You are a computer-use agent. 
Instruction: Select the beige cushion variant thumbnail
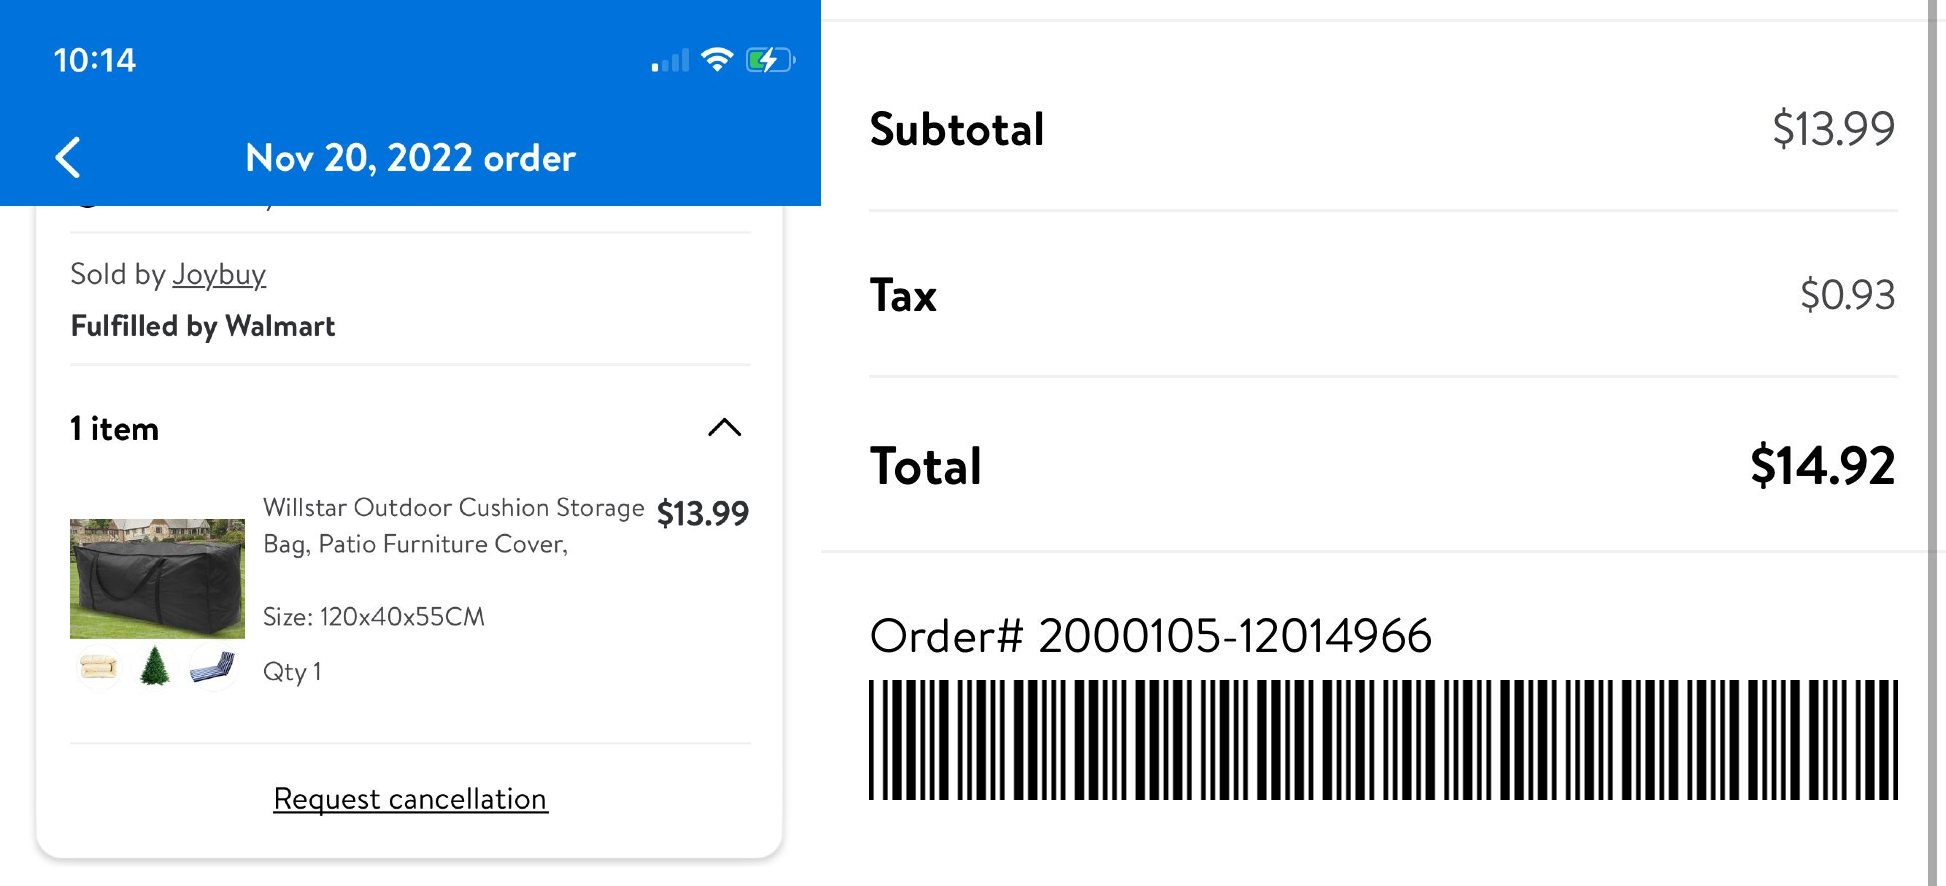tap(98, 666)
